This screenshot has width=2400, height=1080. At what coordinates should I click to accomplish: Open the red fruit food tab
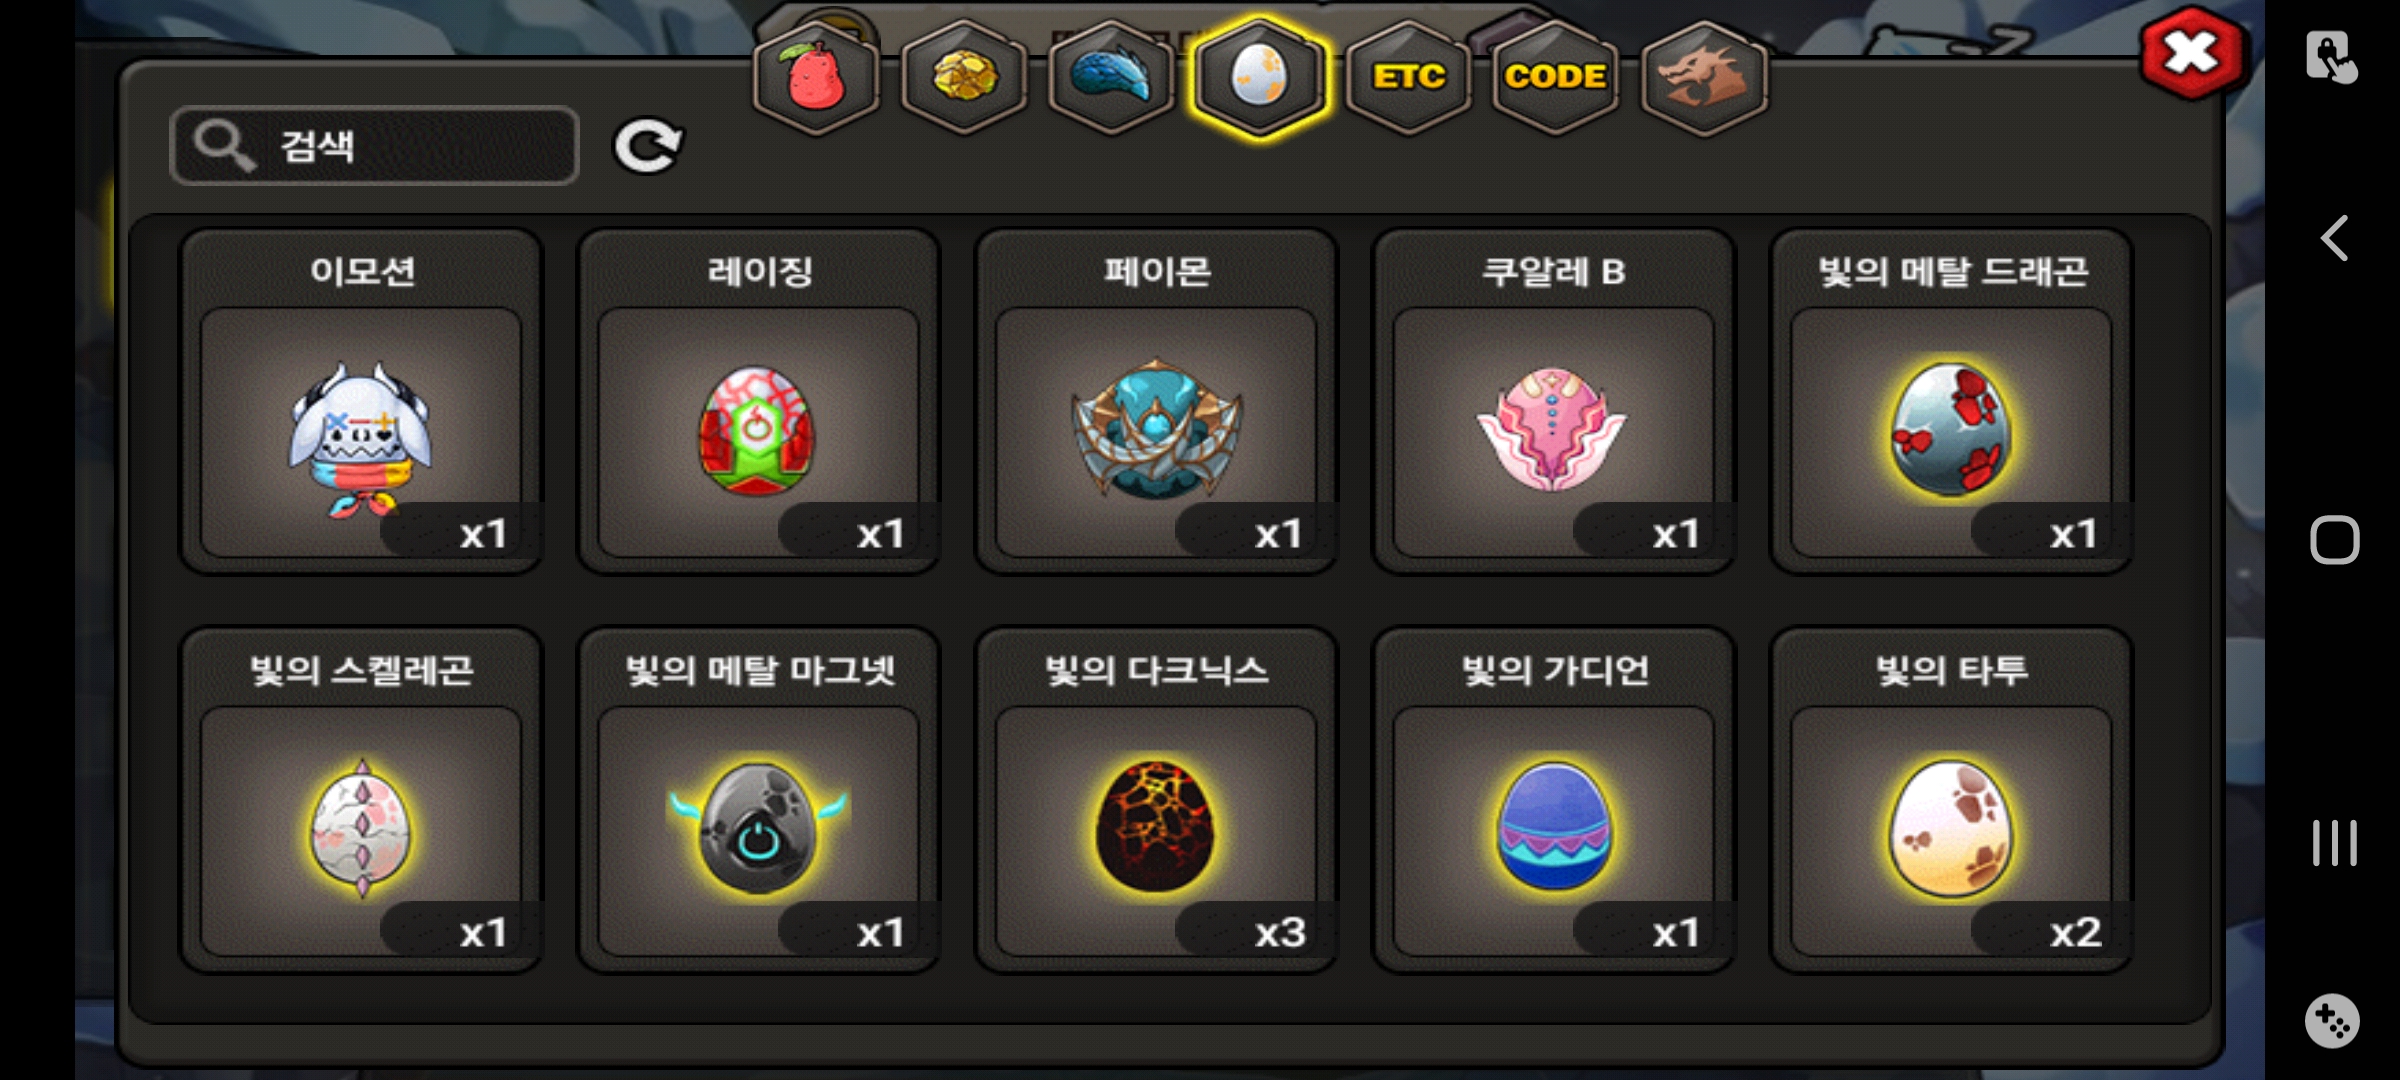click(x=817, y=77)
